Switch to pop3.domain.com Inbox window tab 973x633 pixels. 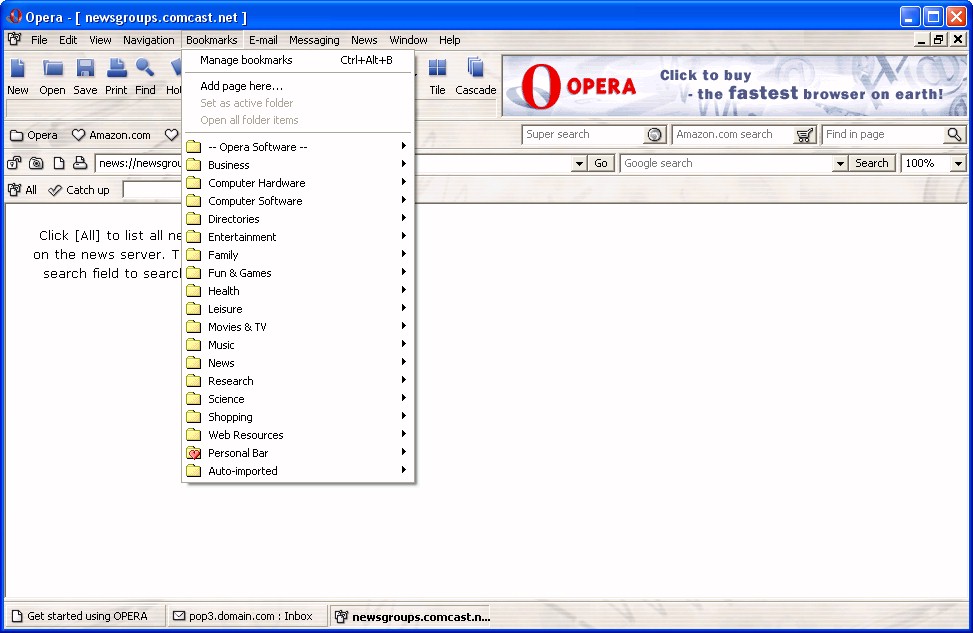click(243, 616)
